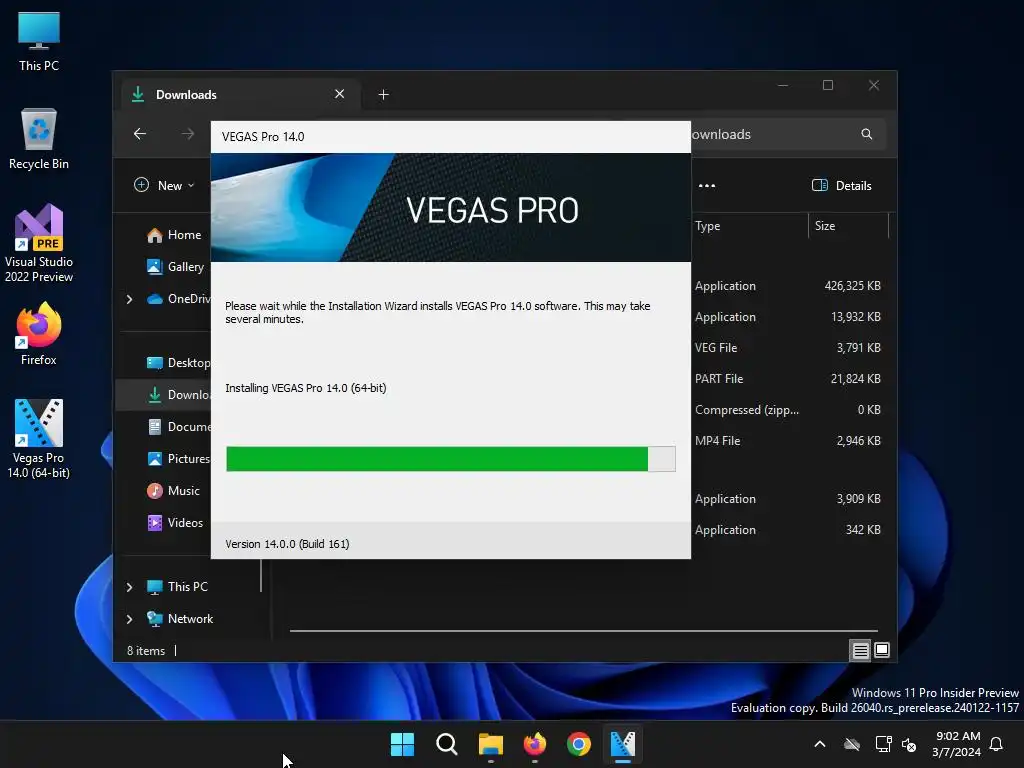This screenshot has width=1024, height=768.
Task: Click the search icon in Explorer
Action: [x=867, y=134]
